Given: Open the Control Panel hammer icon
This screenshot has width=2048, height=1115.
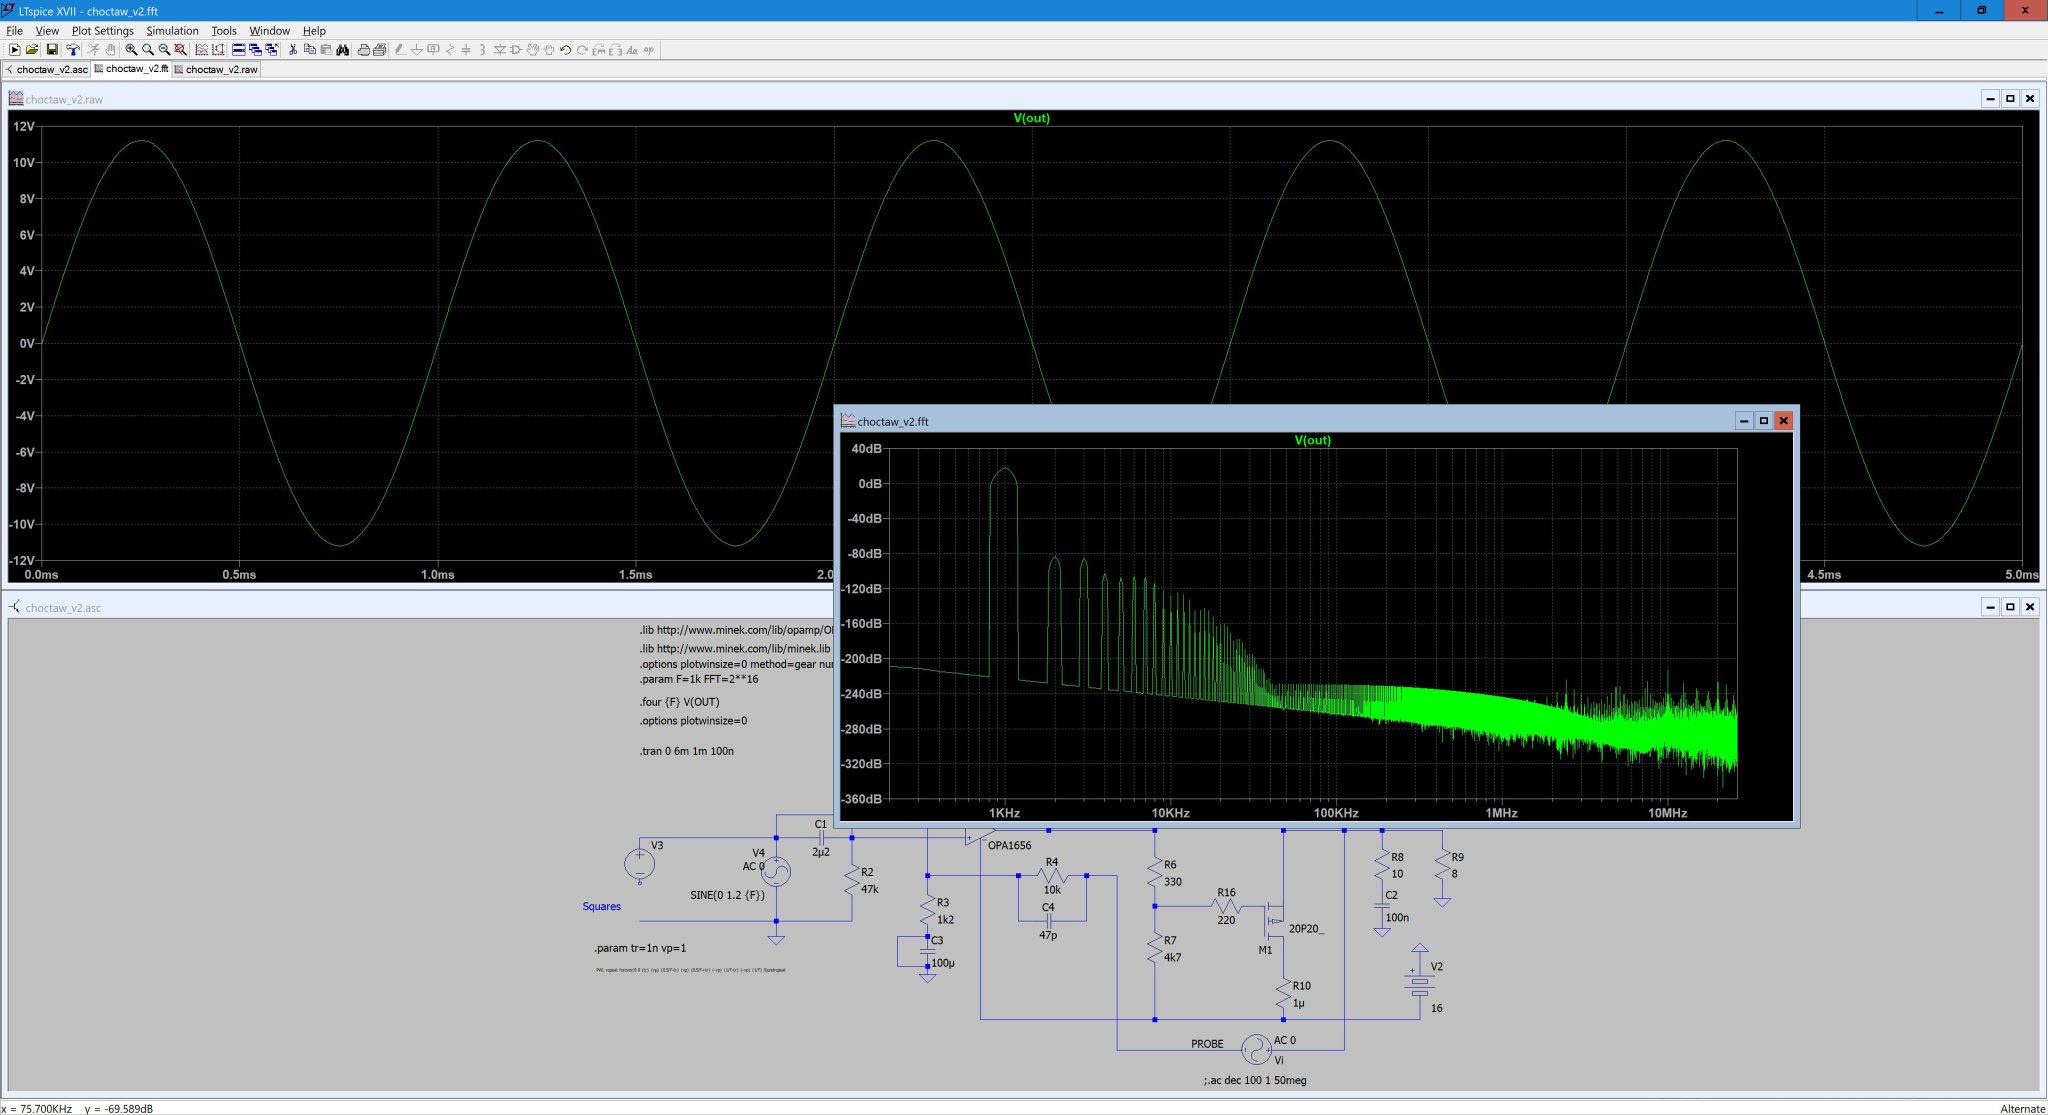Looking at the screenshot, I should point(73,50).
